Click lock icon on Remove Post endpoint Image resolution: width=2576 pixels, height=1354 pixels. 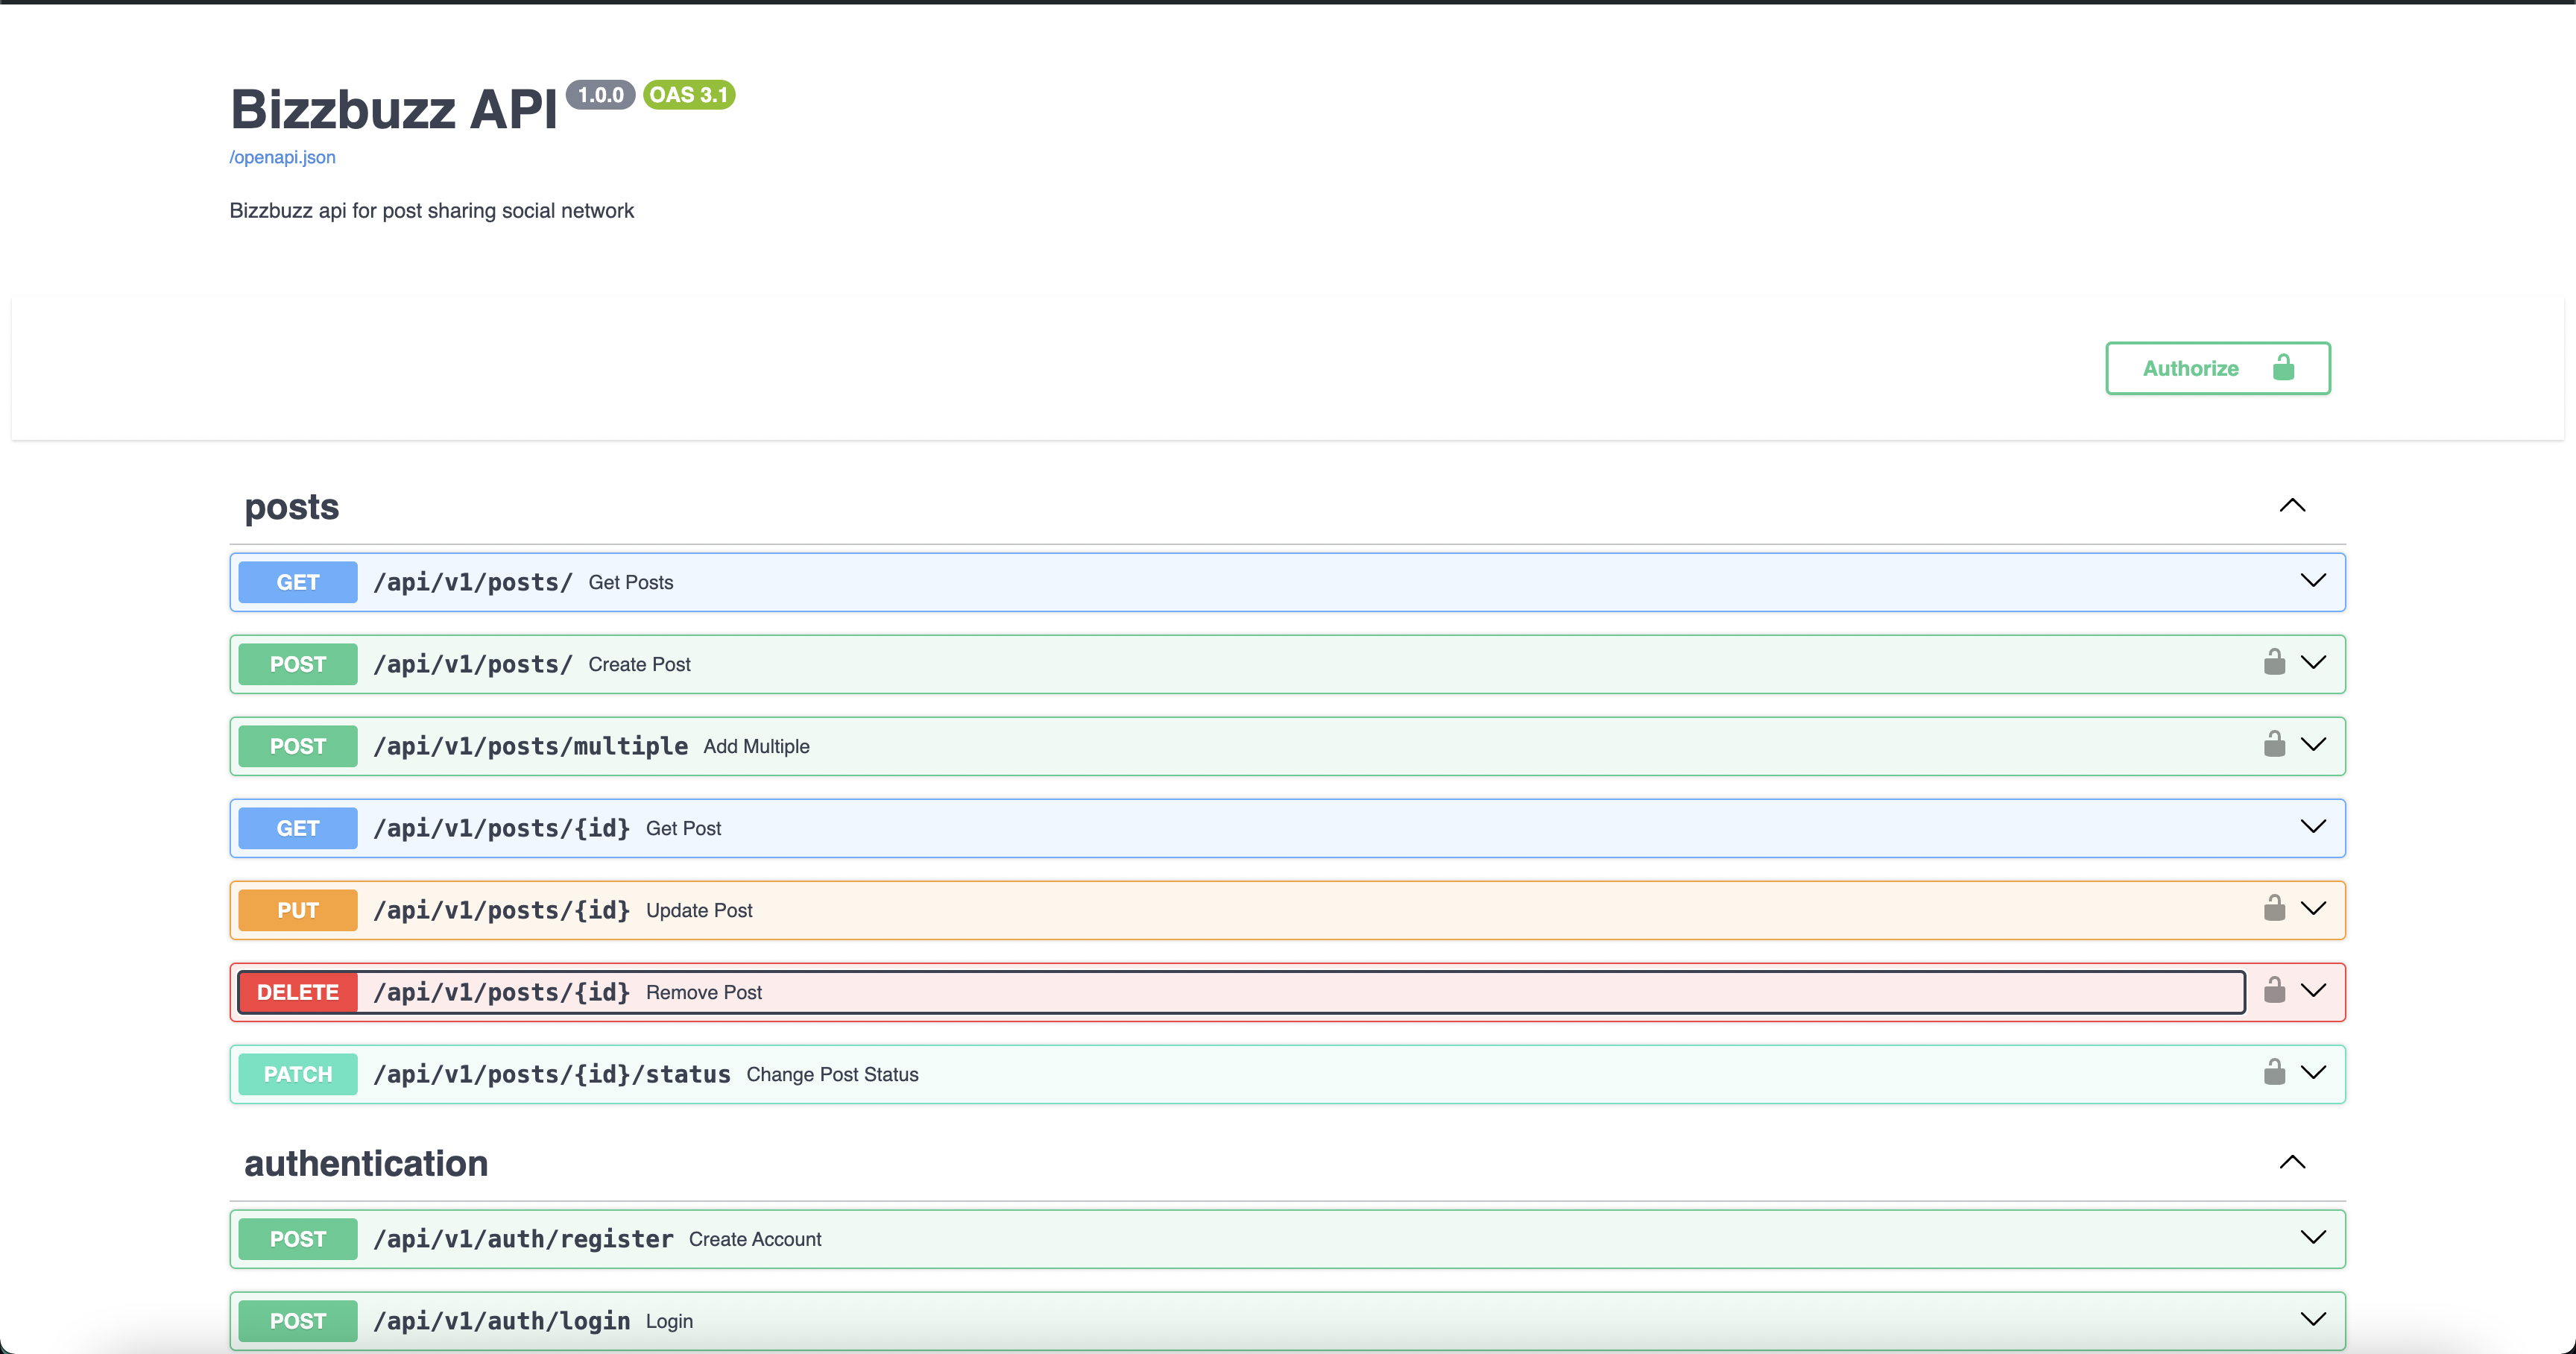click(x=2274, y=991)
